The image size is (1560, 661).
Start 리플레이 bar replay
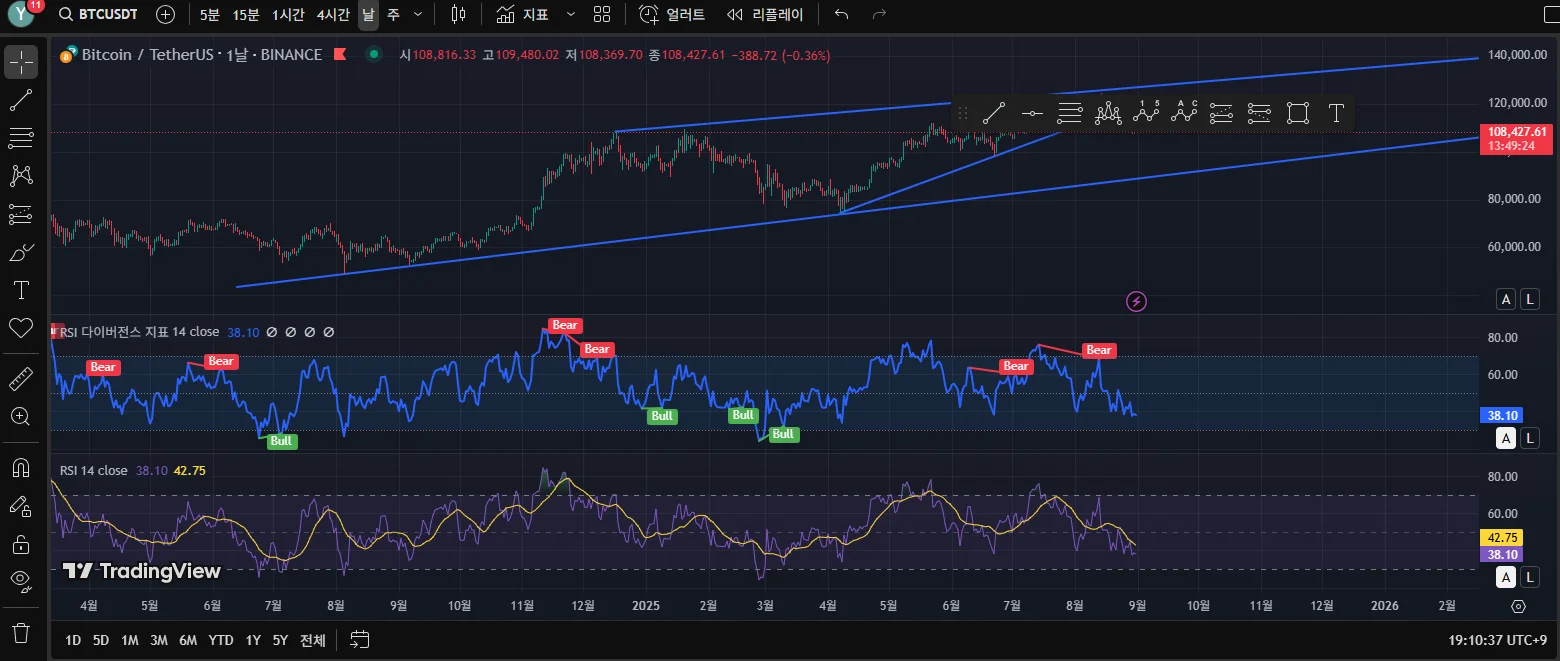point(765,15)
